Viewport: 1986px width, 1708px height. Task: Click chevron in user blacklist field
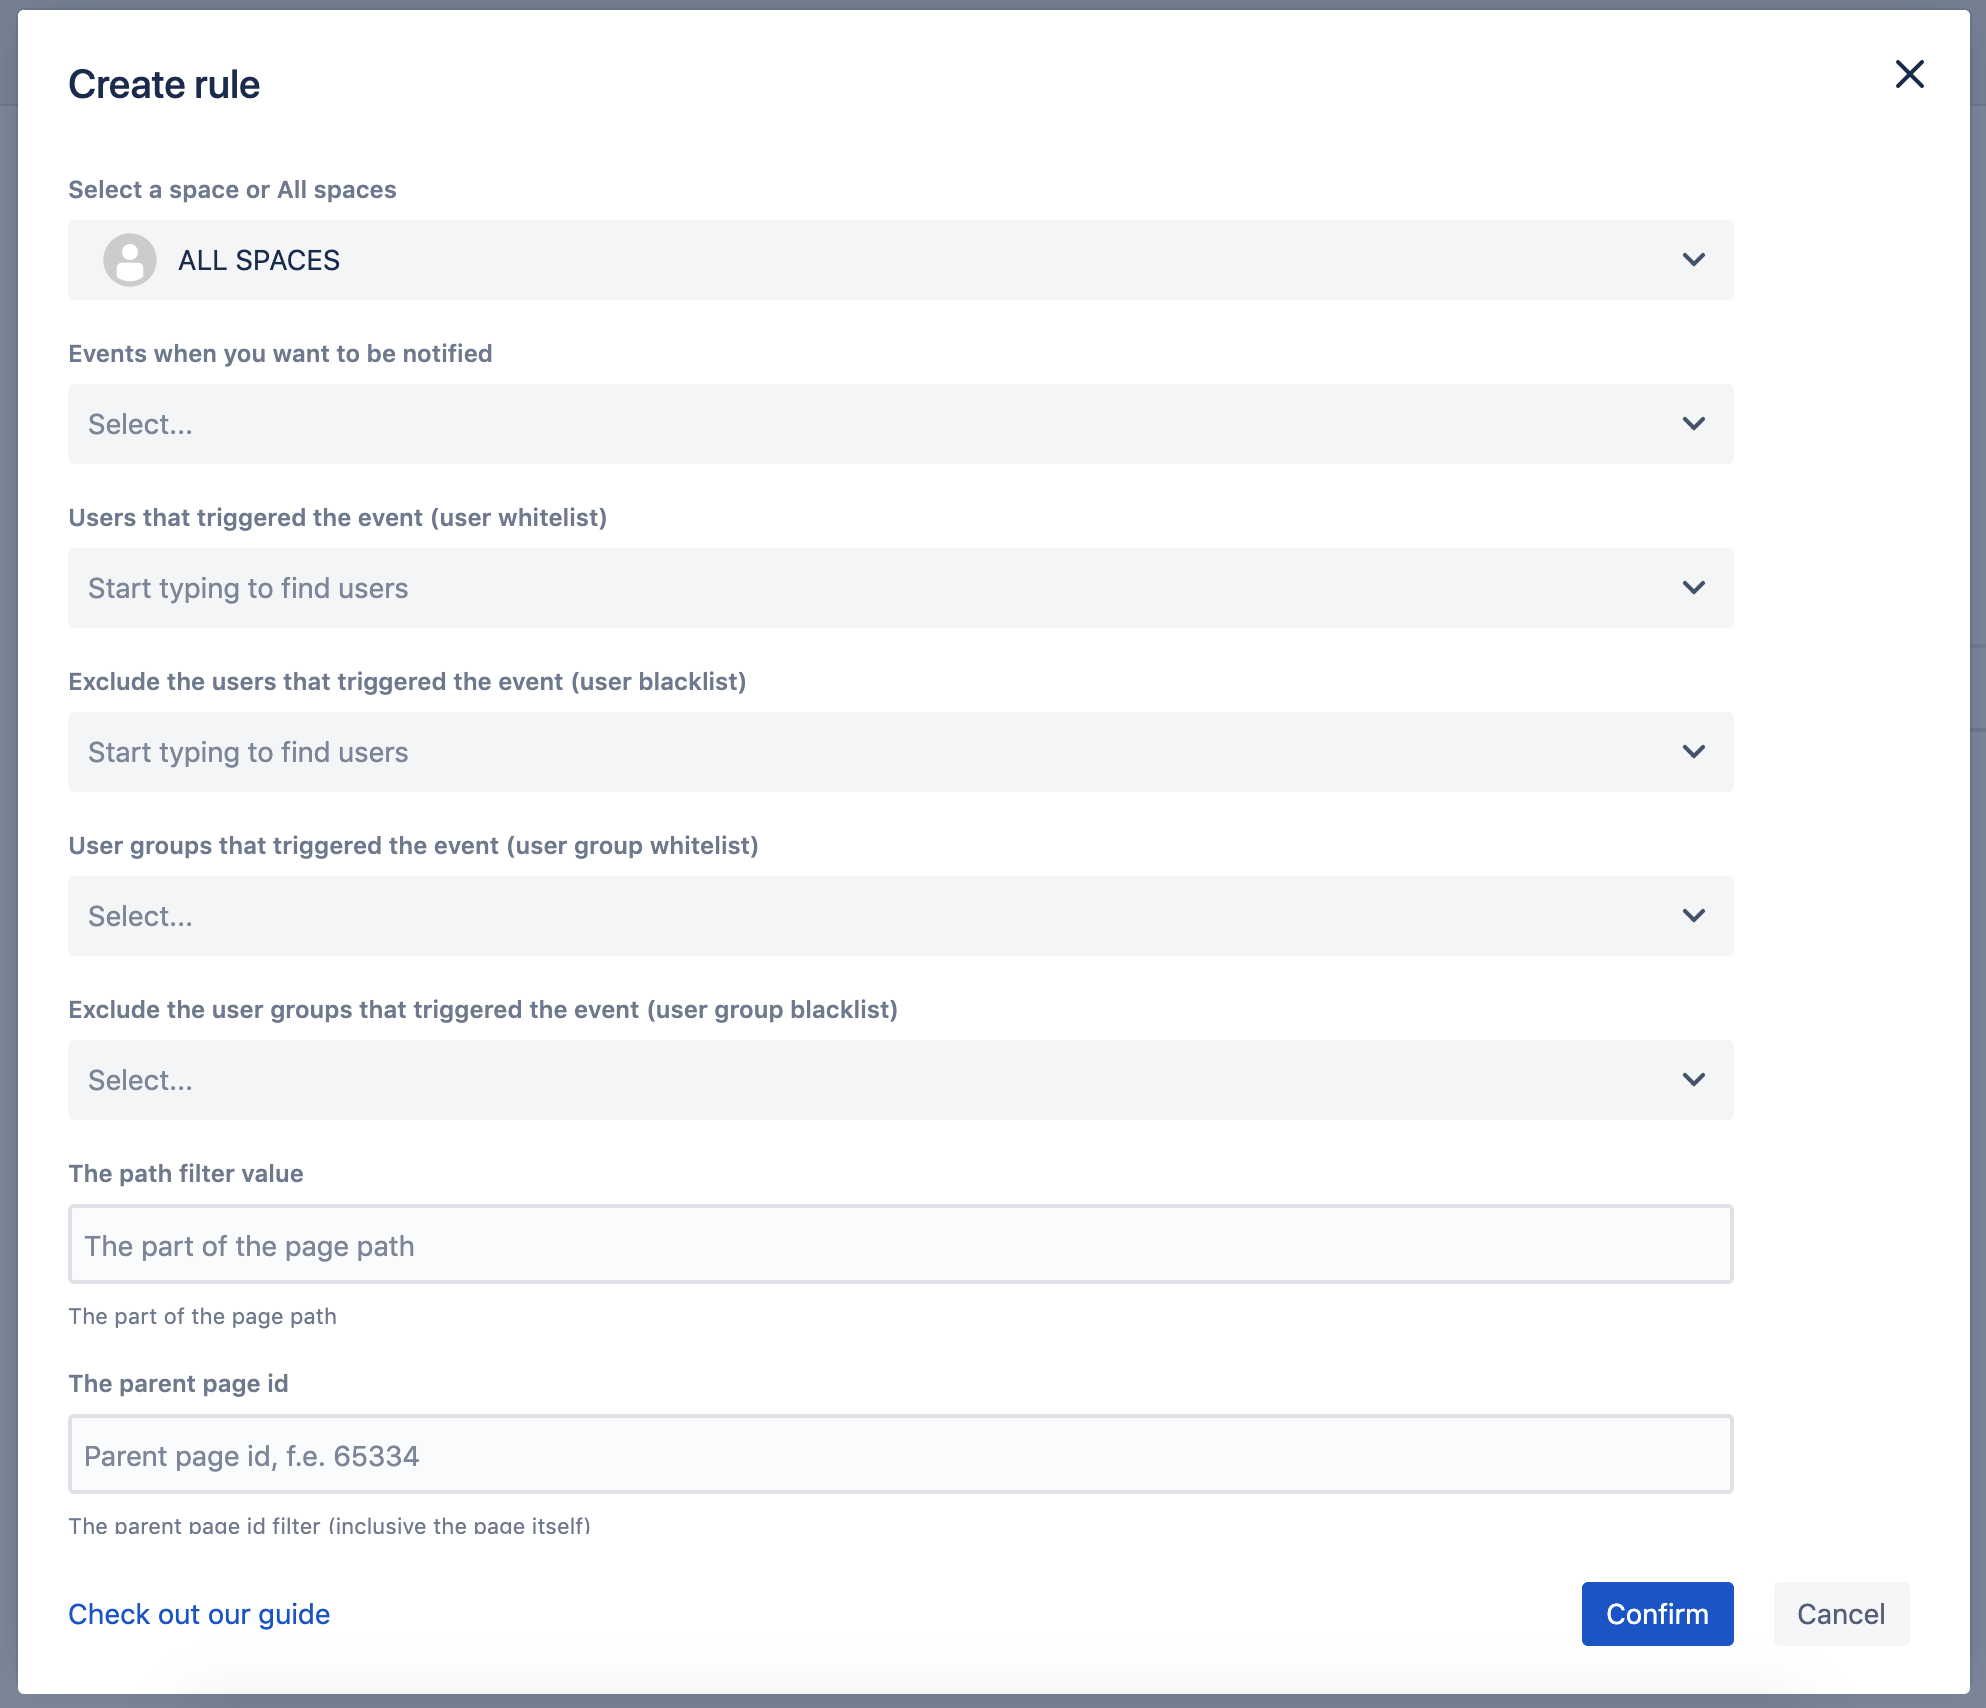pyautogui.click(x=1693, y=752)
